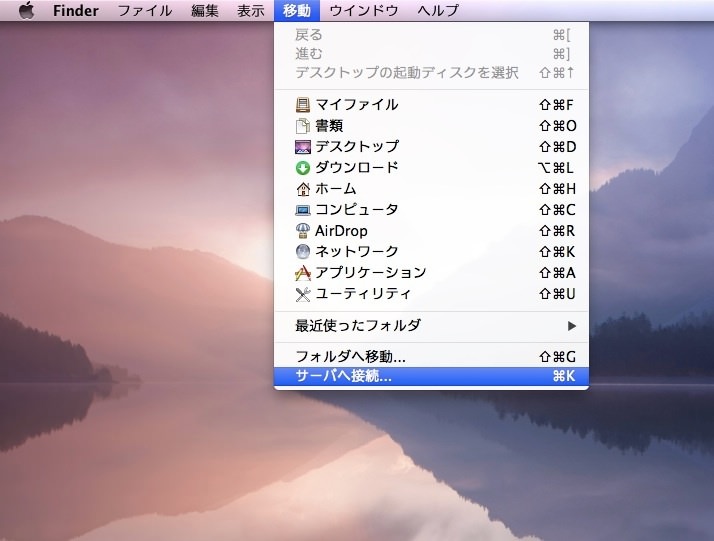Expand 最近使ったフォルダ submenu
This screenshot has width=714, height=541.
(x=431, y=326)
